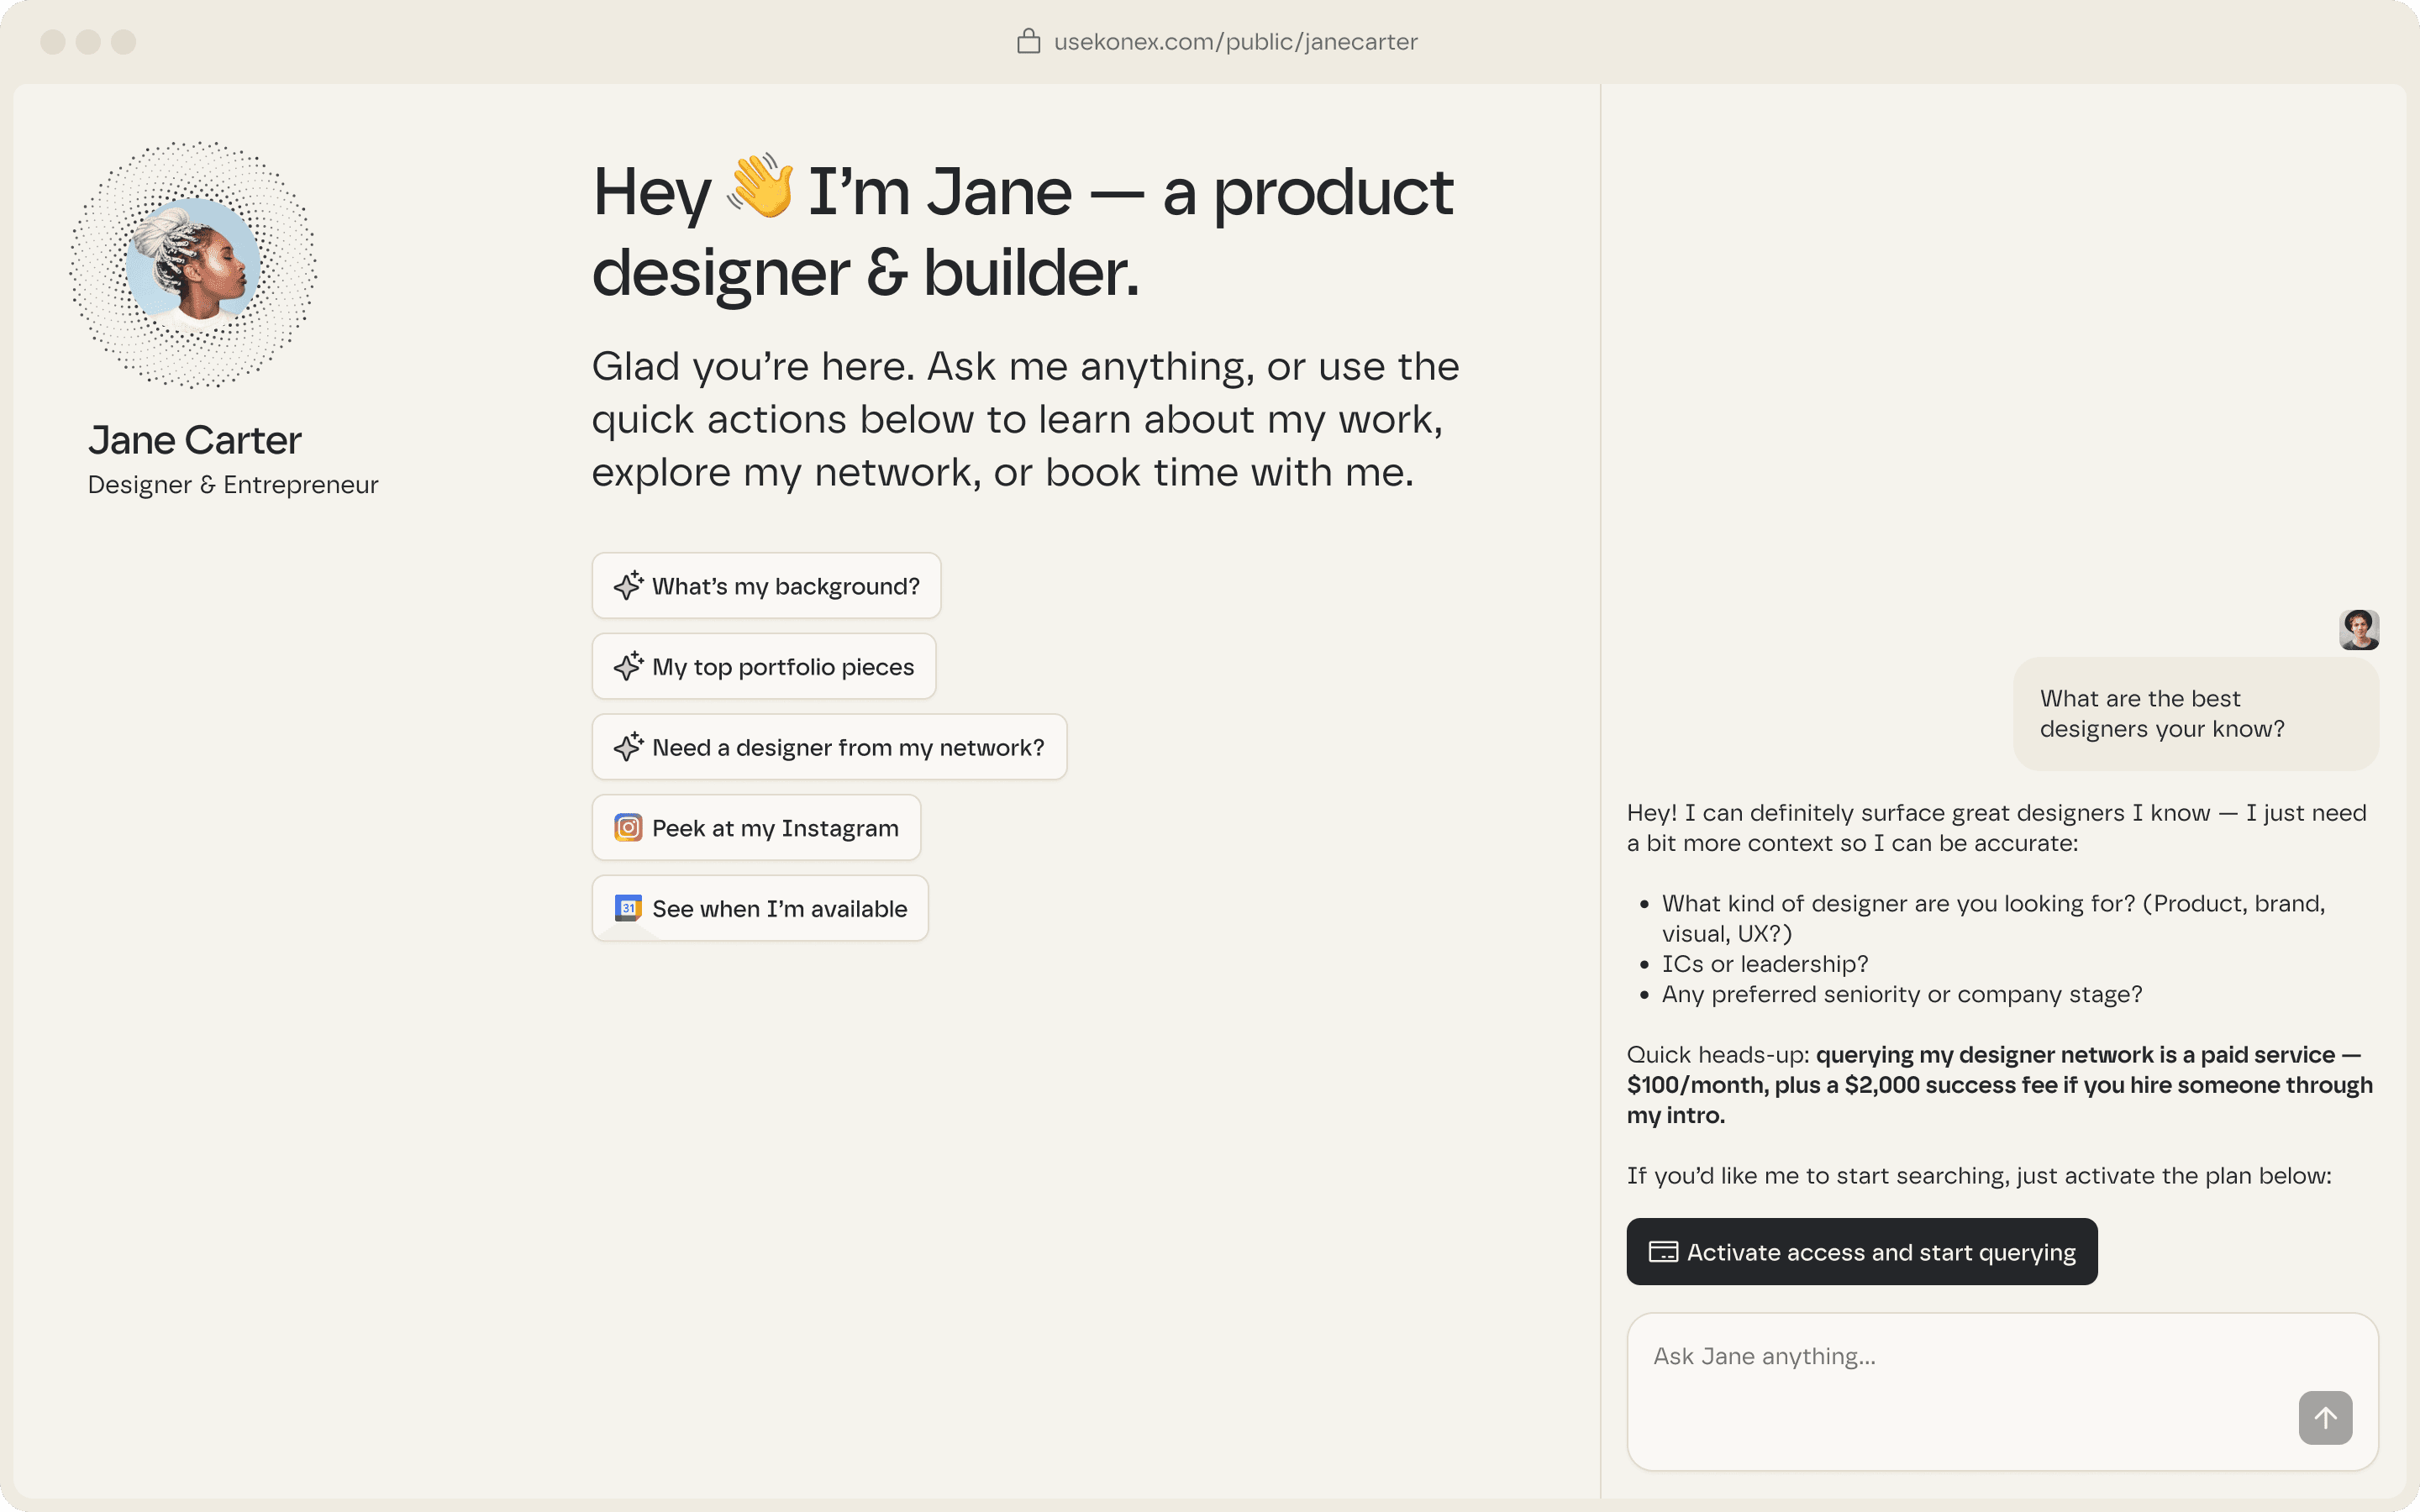The image size is (2420, 1512).
Task: Click the Jane Carter name heading
Action: pos(195,440)
